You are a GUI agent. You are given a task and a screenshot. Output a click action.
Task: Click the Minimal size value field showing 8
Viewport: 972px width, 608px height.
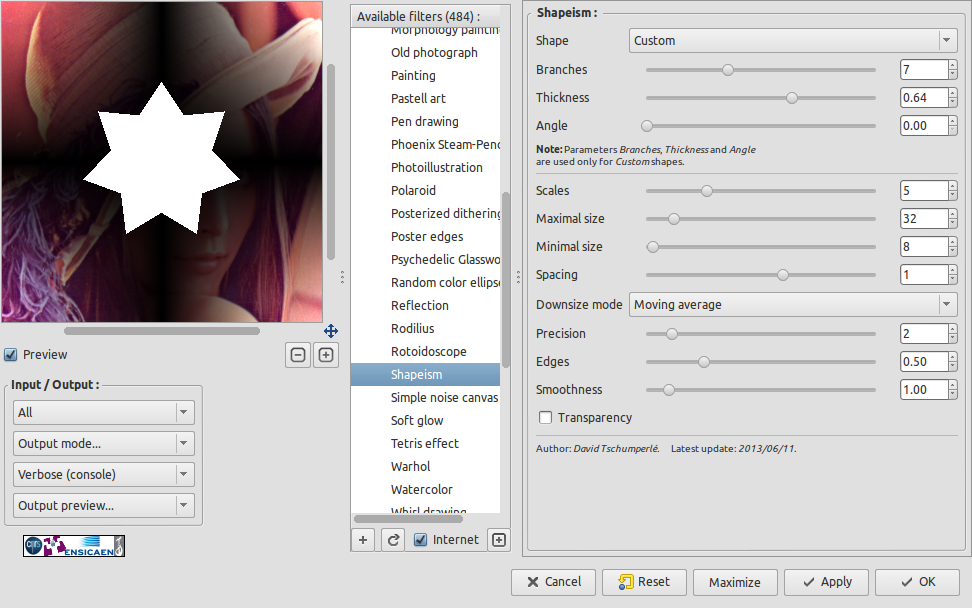[924, 247]
